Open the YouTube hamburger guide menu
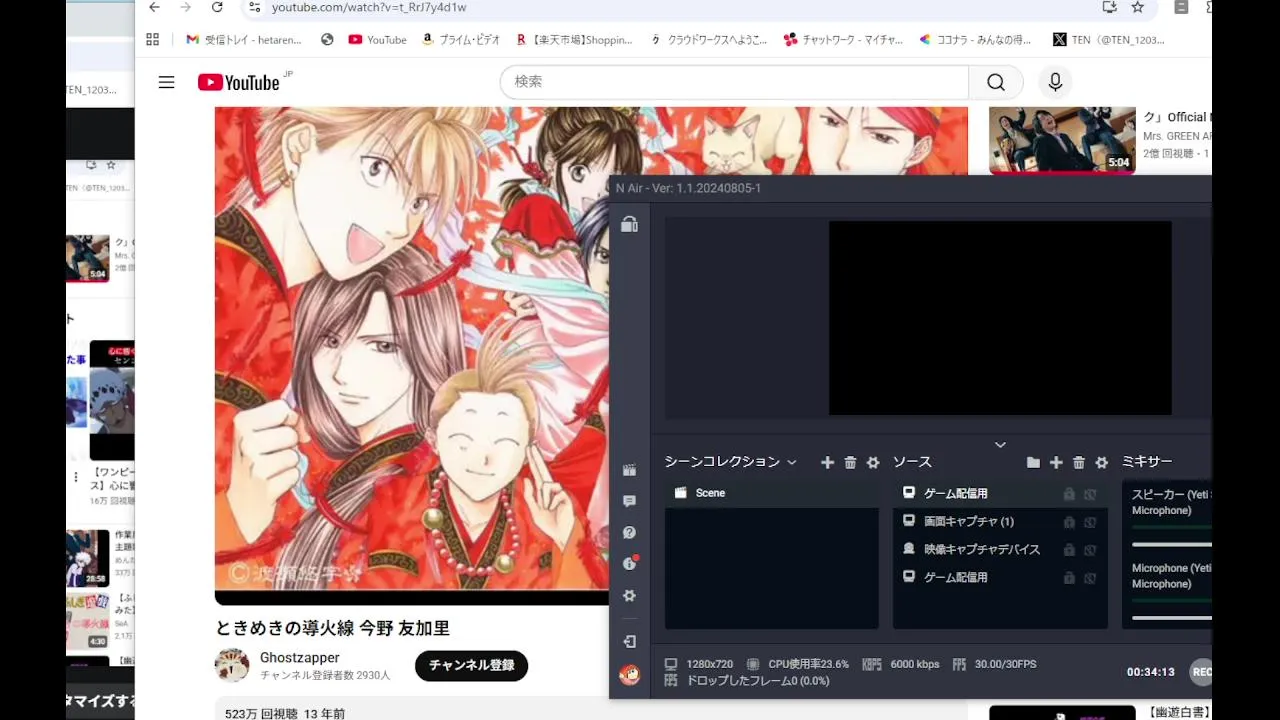Screen dimensions: 1280x720 (x=167, y=82)
